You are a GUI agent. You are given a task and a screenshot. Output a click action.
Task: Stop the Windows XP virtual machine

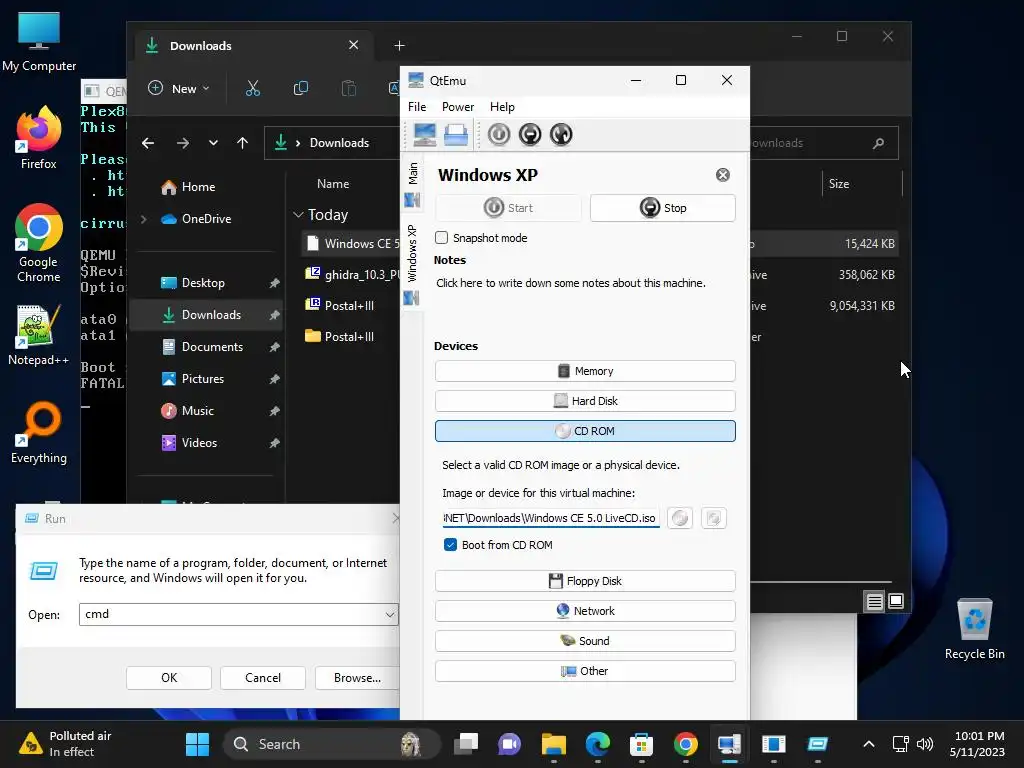[663, 208]
